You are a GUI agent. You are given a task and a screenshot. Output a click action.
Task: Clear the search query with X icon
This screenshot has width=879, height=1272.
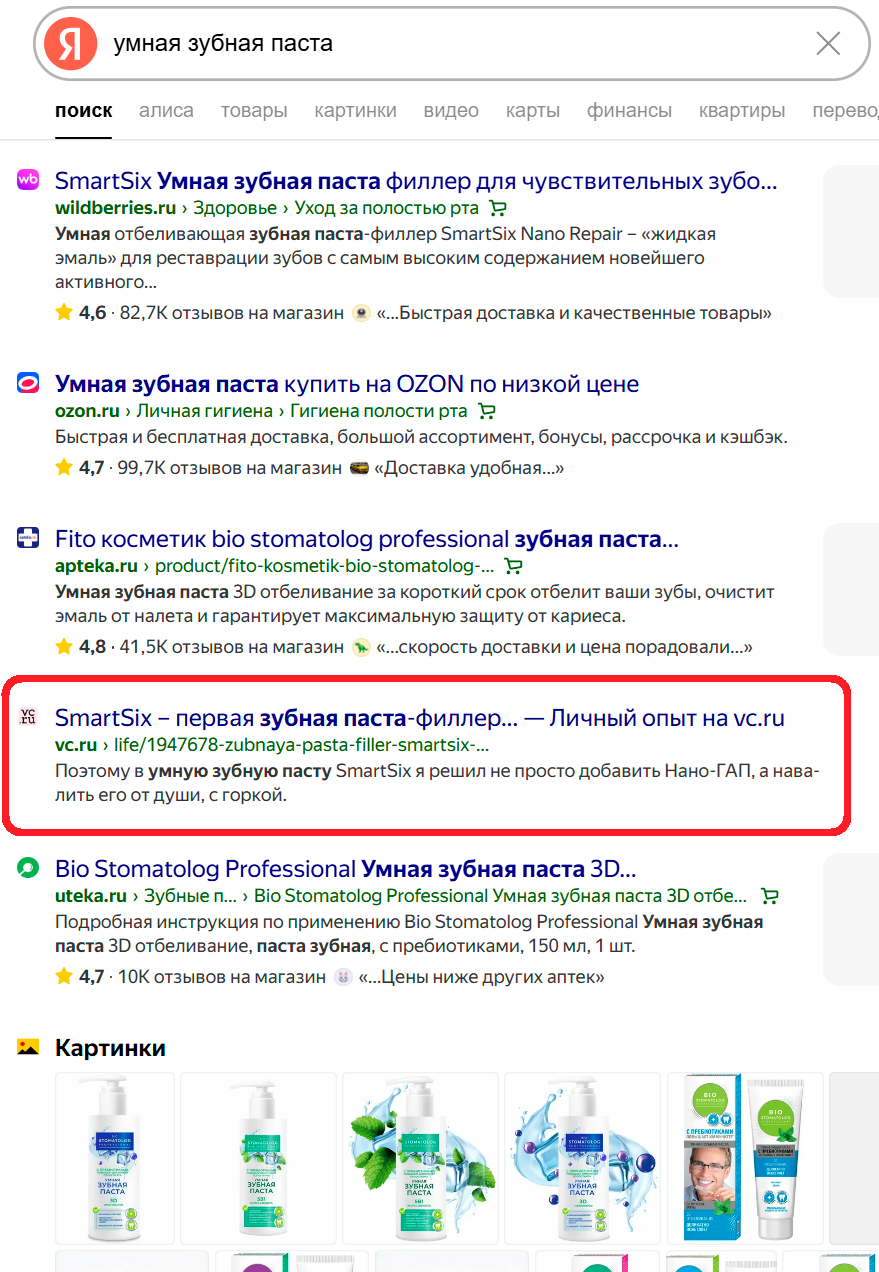(828, 44)
